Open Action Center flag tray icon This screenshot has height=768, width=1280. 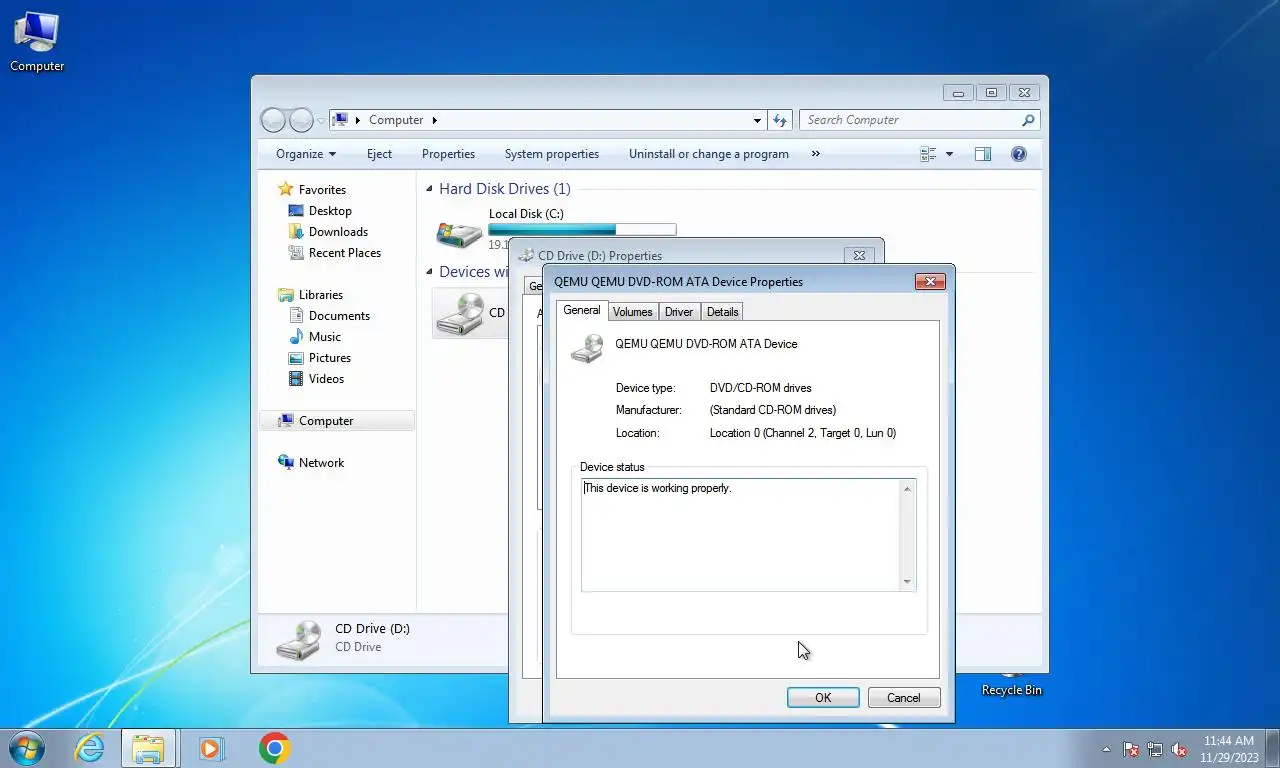[x=1131, y=749]
